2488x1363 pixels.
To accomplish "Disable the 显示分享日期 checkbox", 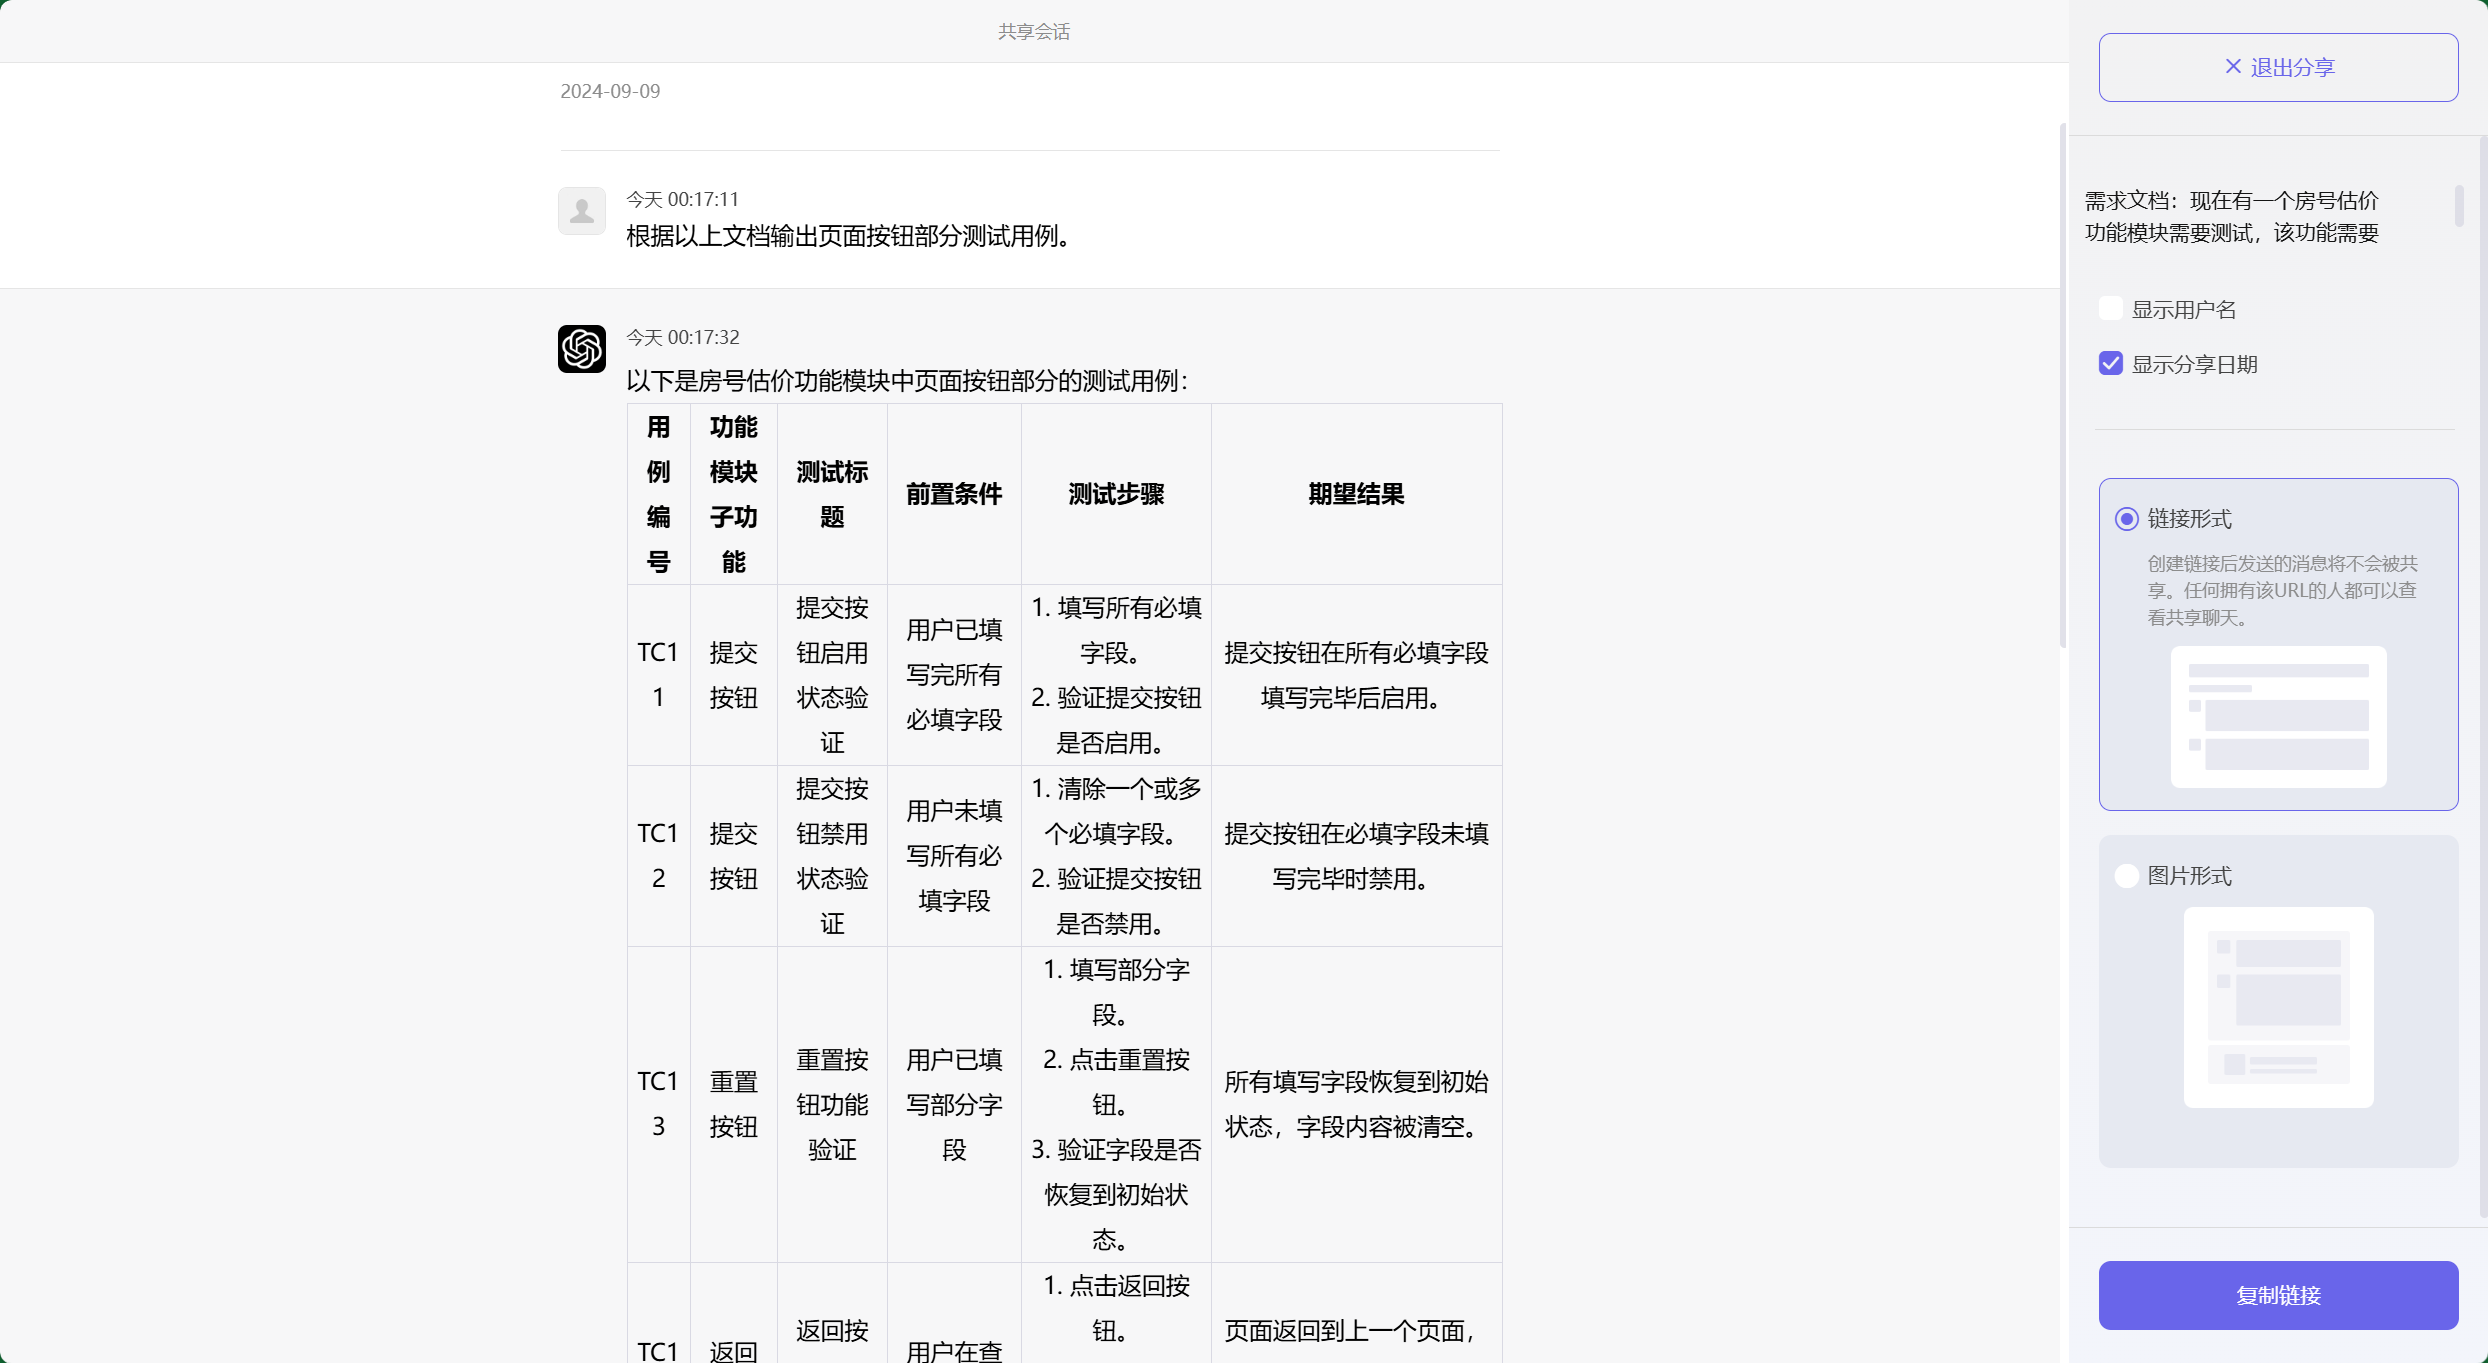I will click(x=2110, y=363).
